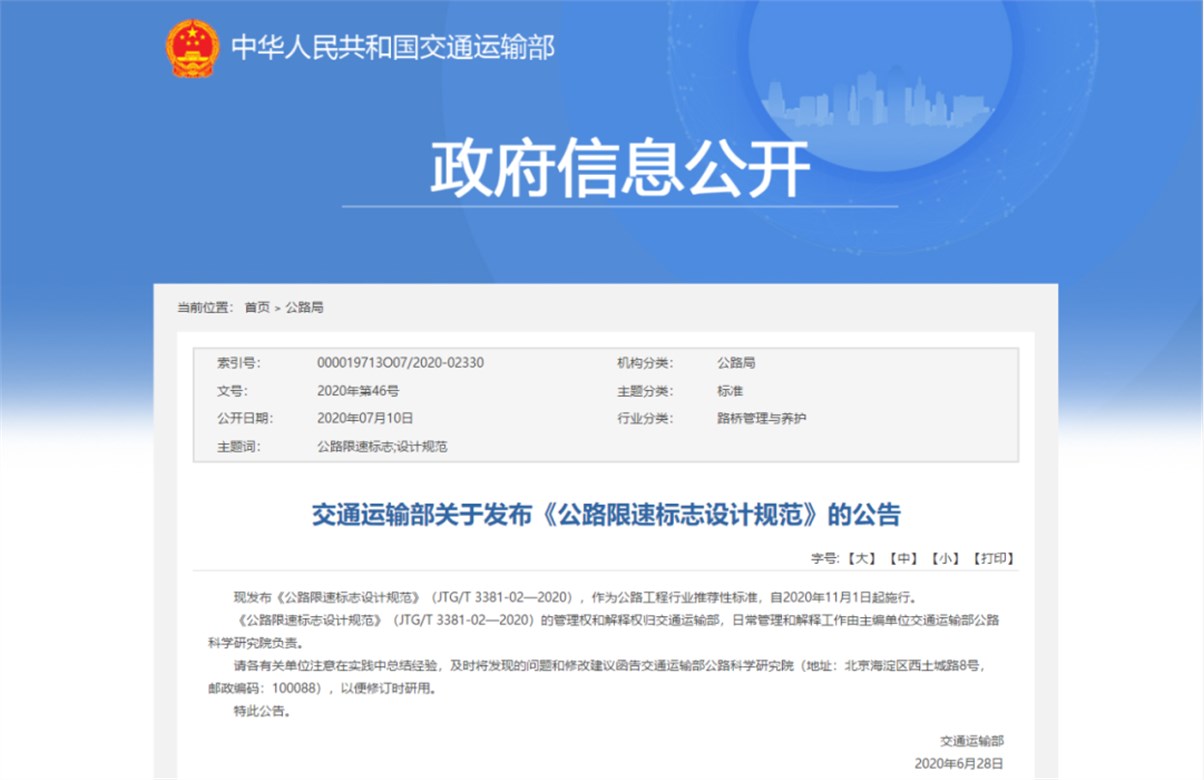Click the keywords value 公路限速标志;设计规范
The height and width of the screenshot is (780, 1204).
382,447
